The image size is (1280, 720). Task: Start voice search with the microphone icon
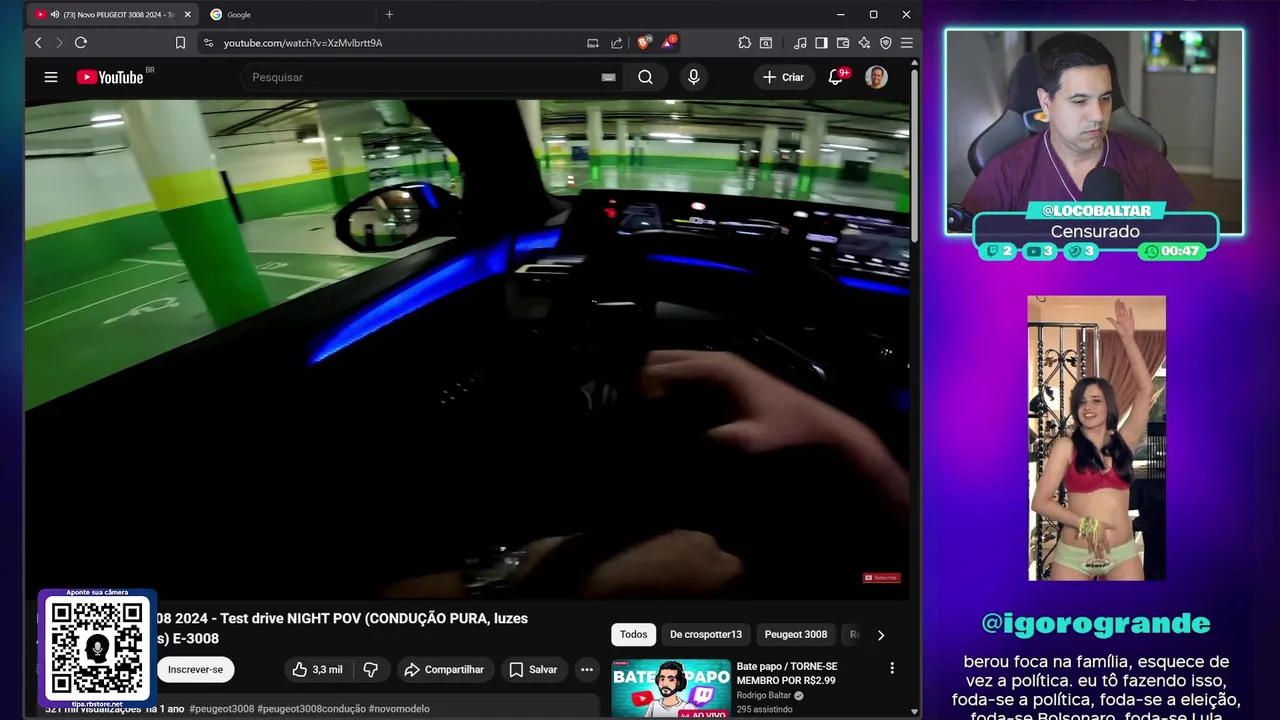coord(693,77)
